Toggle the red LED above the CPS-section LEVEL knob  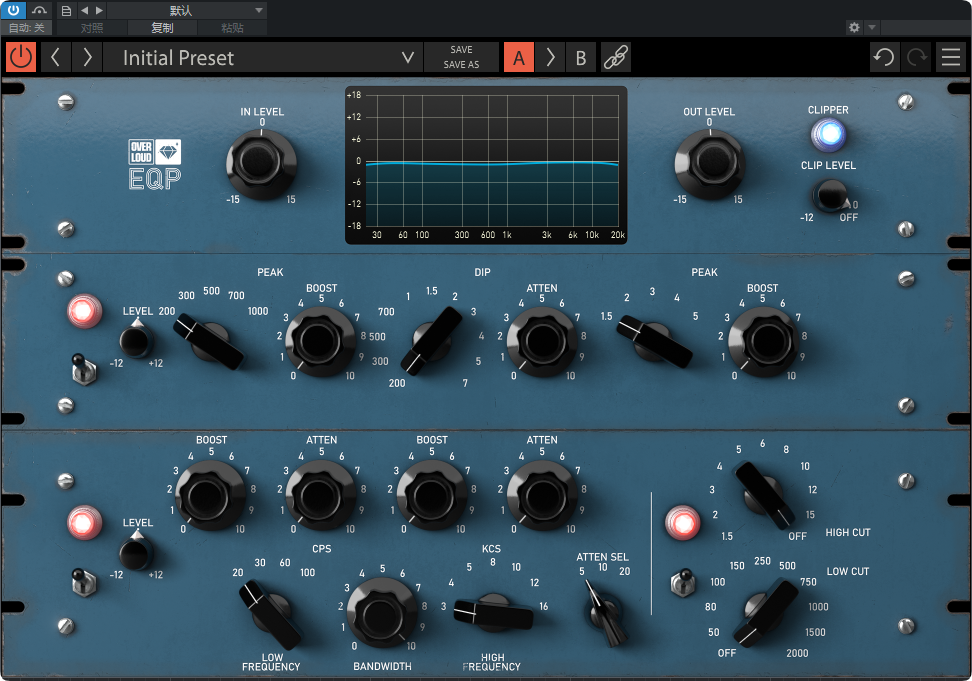coord(84,522)
